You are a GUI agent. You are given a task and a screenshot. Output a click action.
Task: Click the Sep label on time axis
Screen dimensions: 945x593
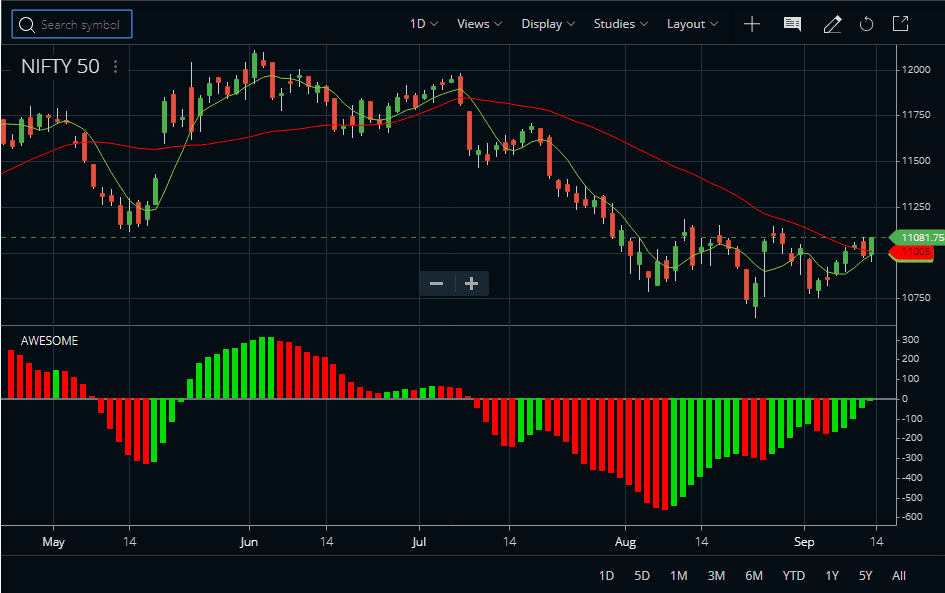tap(804, 542)
